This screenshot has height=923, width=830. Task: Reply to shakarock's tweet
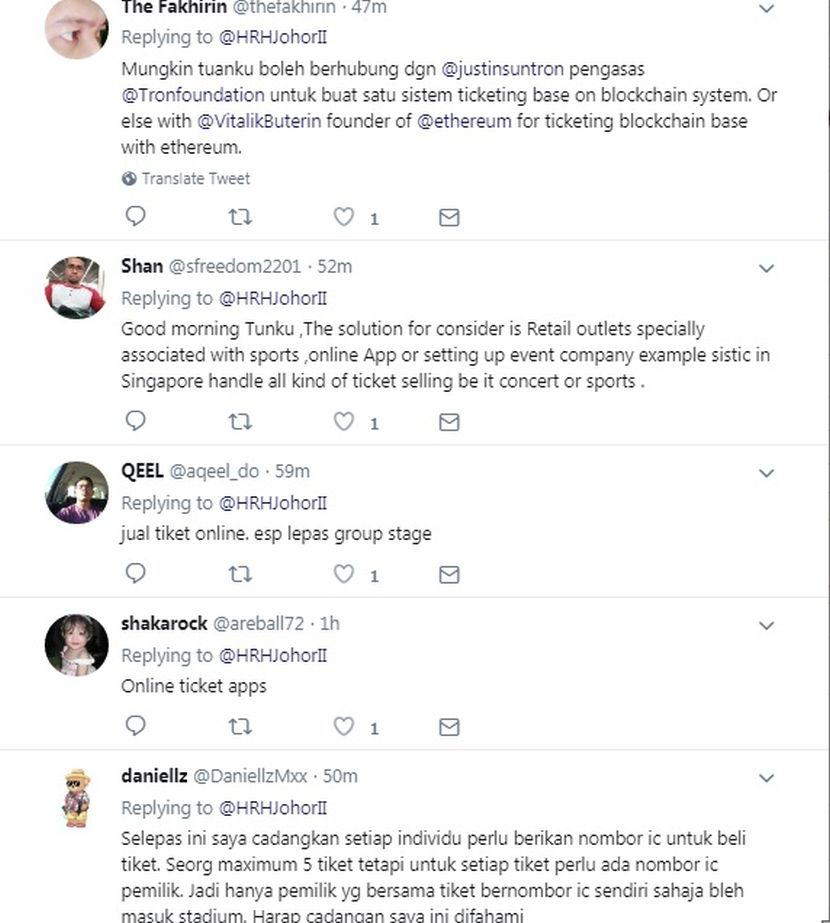pos(136,726)
